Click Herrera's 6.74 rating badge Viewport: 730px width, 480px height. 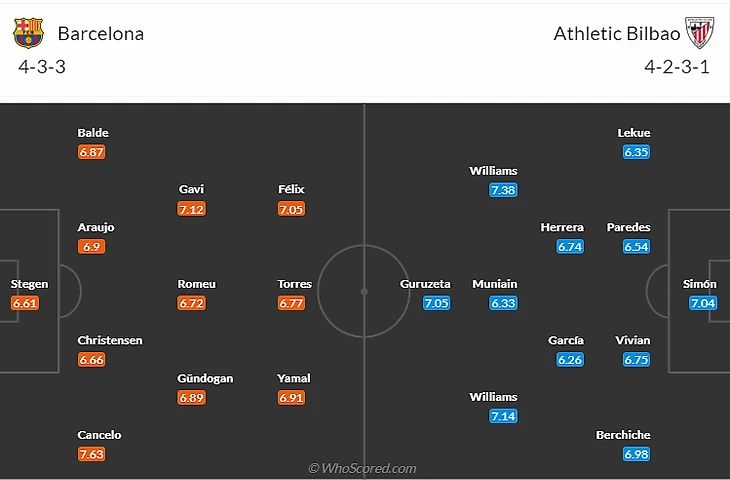[x=570, y=246]
